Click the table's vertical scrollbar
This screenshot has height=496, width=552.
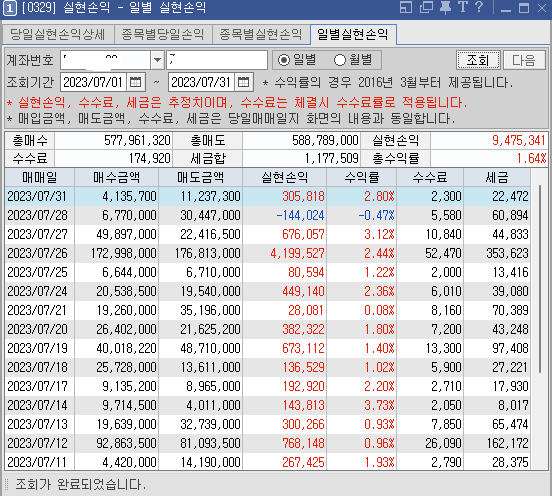pos(540,278)
